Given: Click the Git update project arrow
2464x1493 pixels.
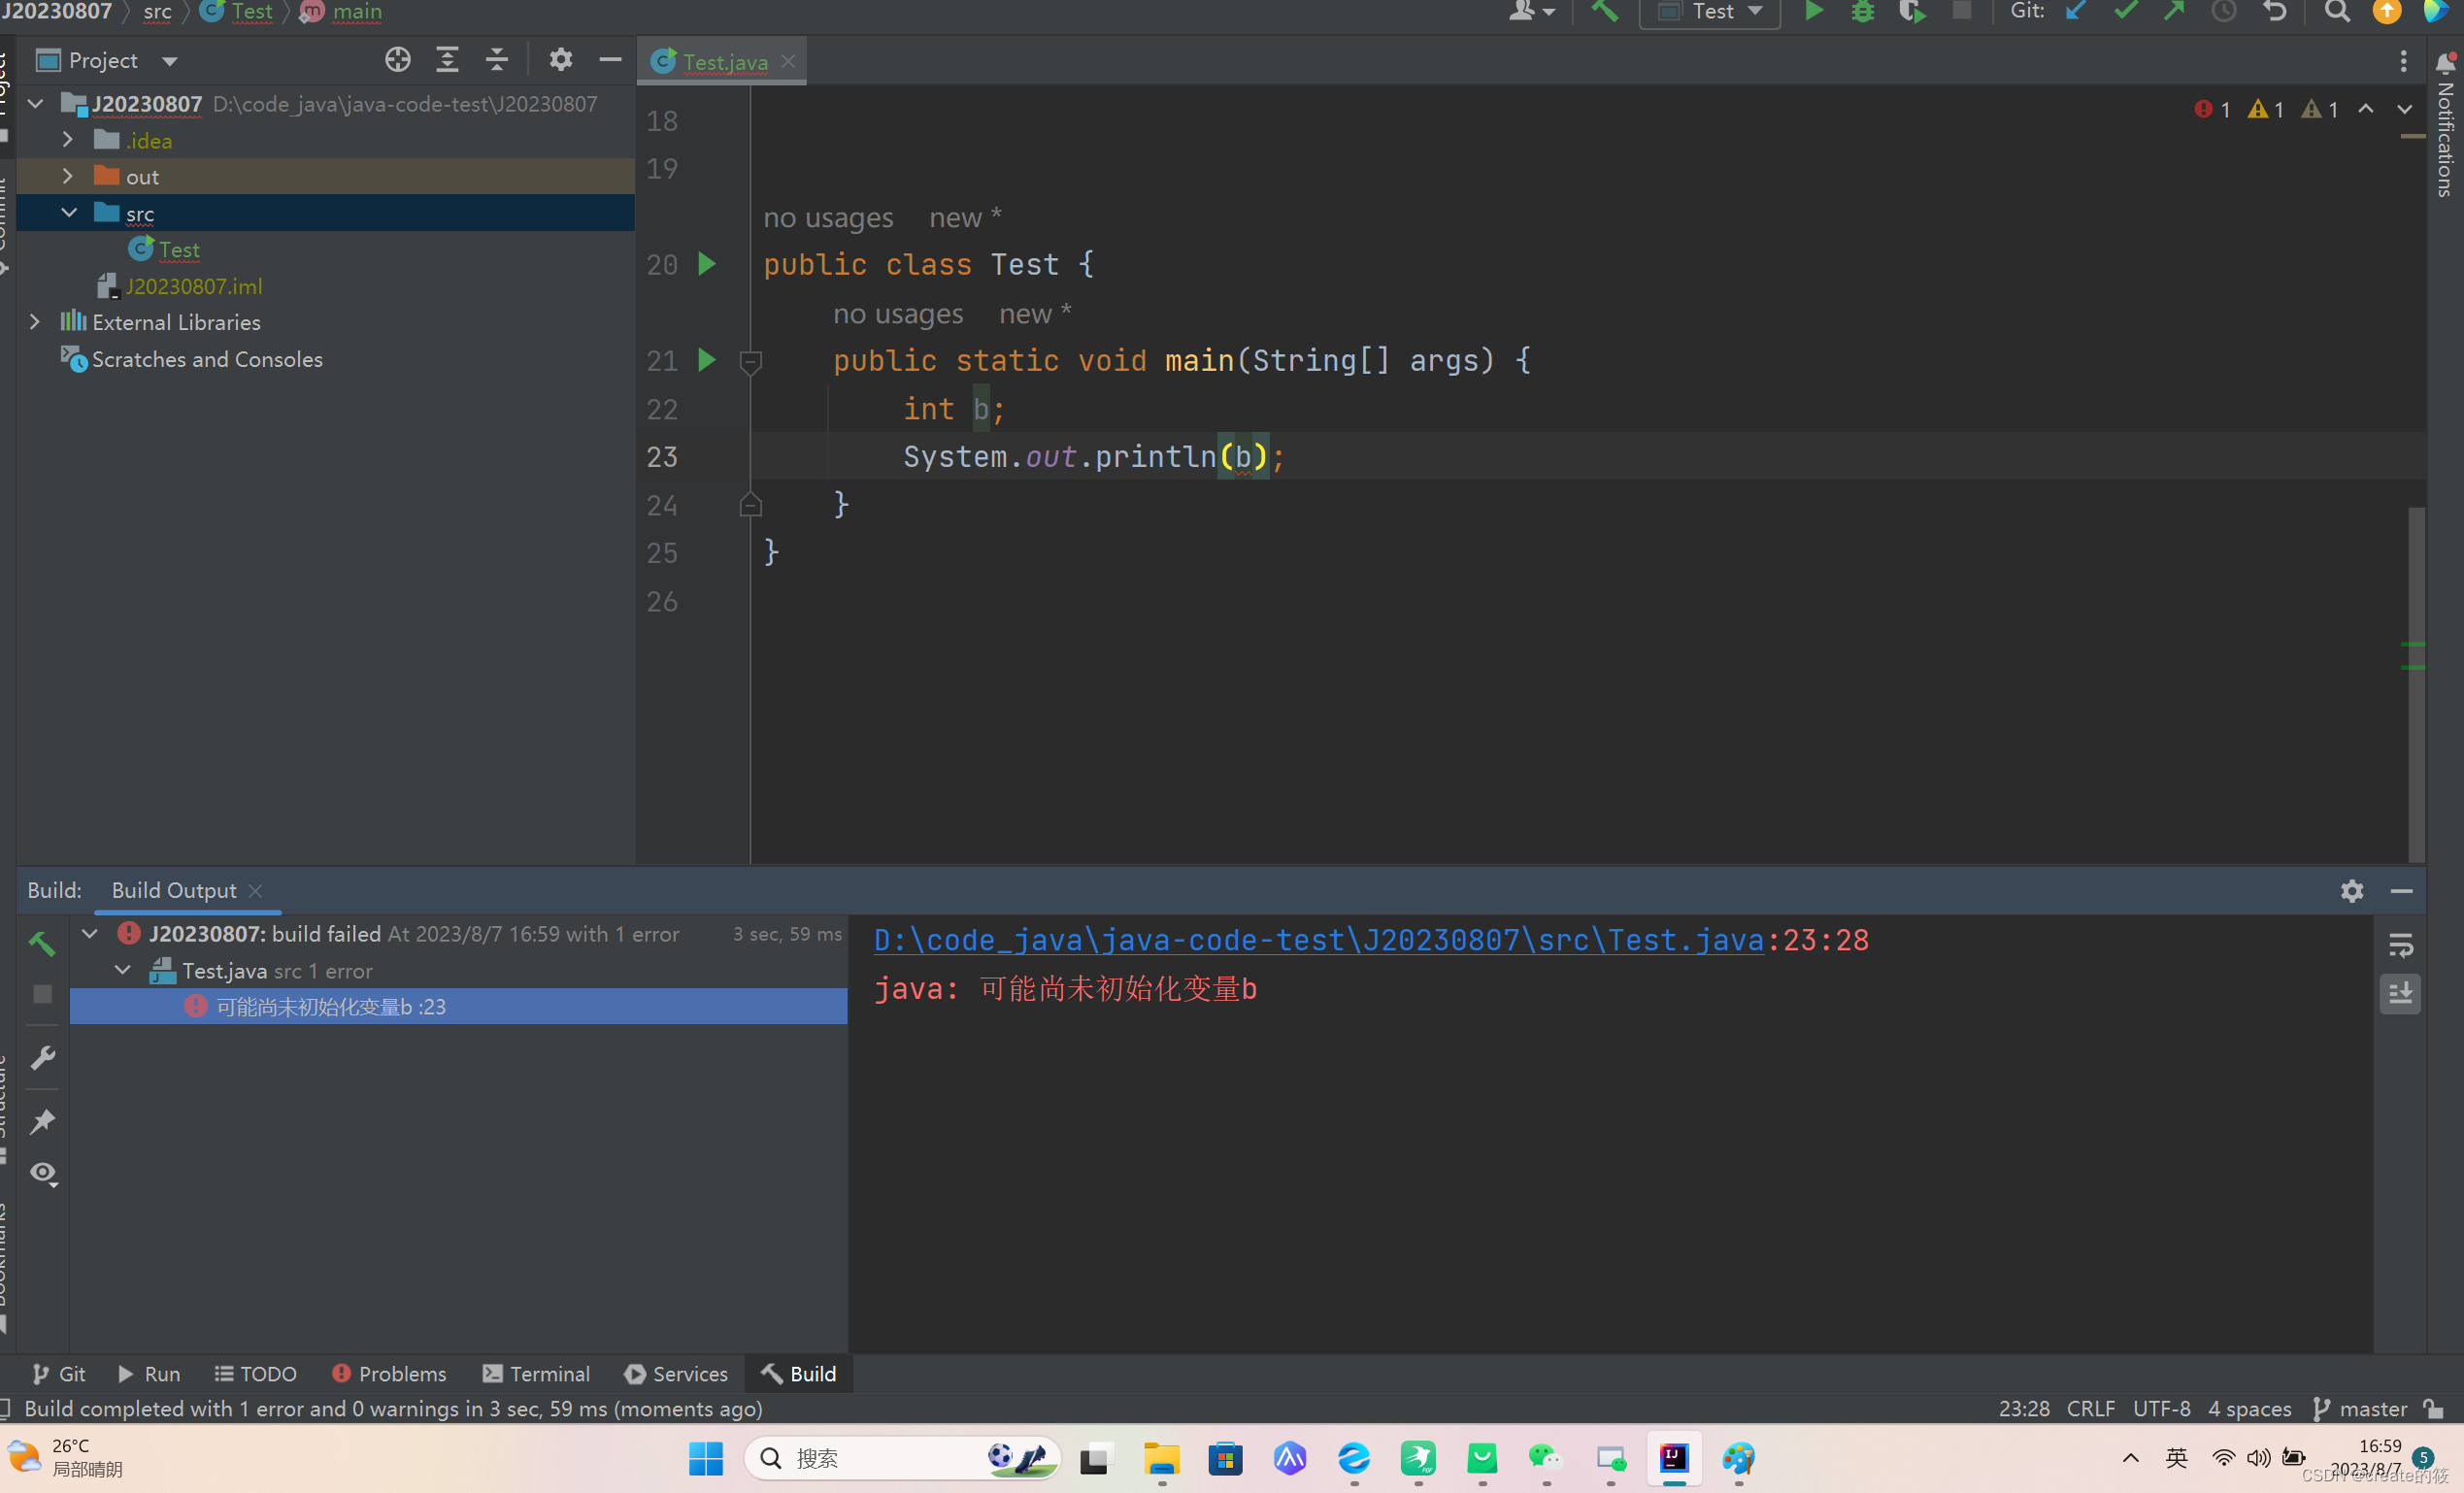Looking at the screenshot, I should pyautogui.click(x=2077, y=12).
